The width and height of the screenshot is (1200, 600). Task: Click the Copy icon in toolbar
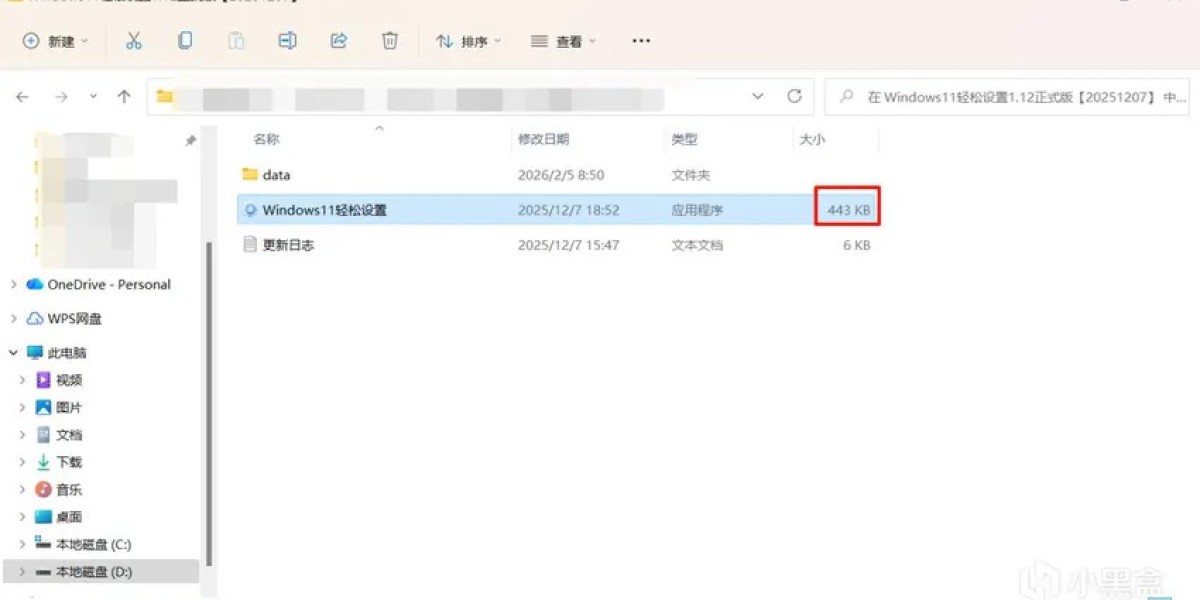[185, 41]
